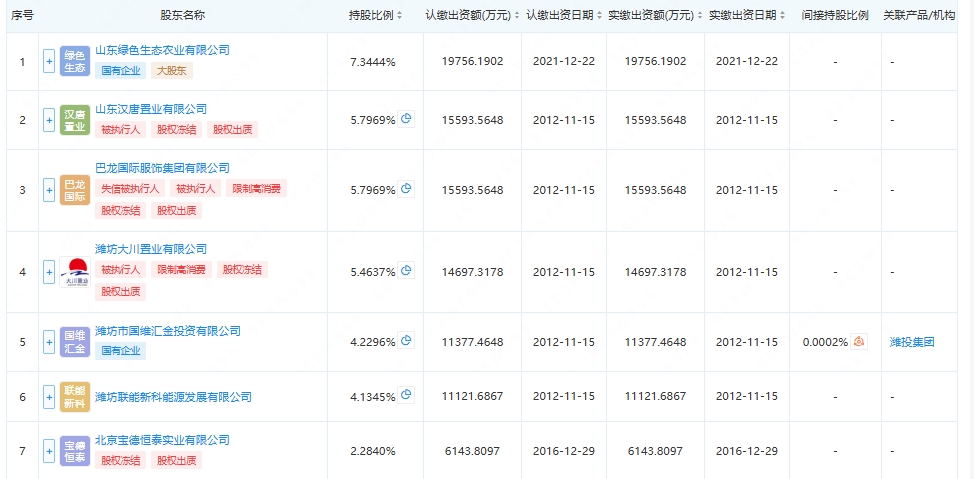Click 限制高消费 tag under 潍坊大川置业
Image resolution: width=974 pixels, height=479 pixels.
(x=181, y=270)
